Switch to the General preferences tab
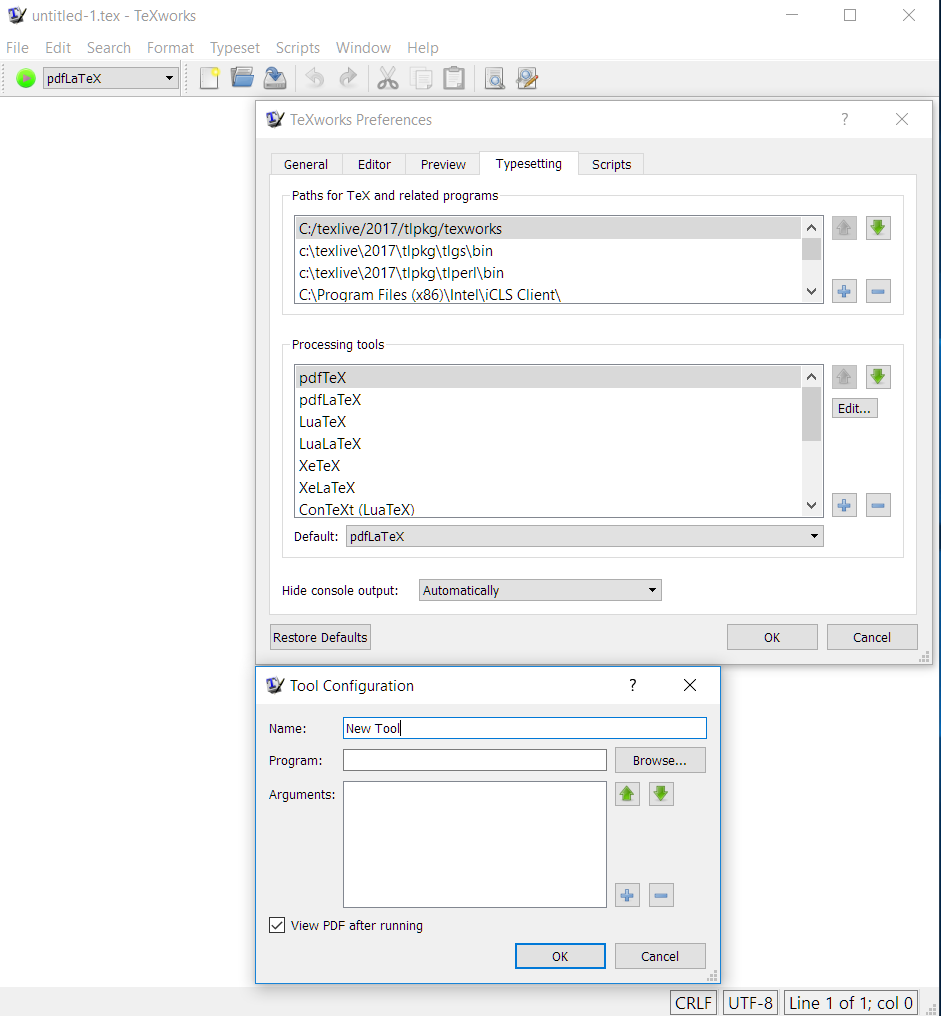This screenshot has height=1016, width=941. tap(306, 165)
